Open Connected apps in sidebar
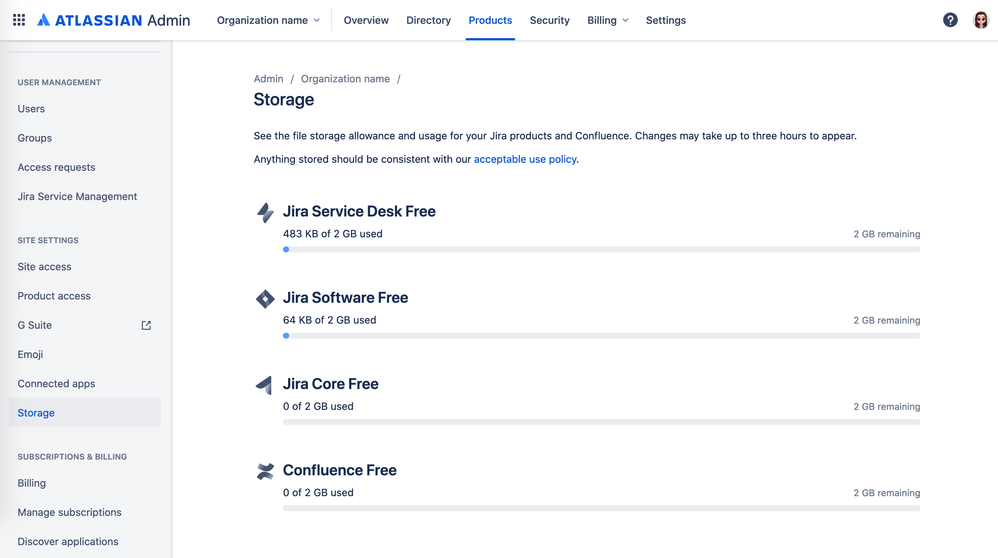This screenshot has width=998, height=558. (x=85, y=384)
